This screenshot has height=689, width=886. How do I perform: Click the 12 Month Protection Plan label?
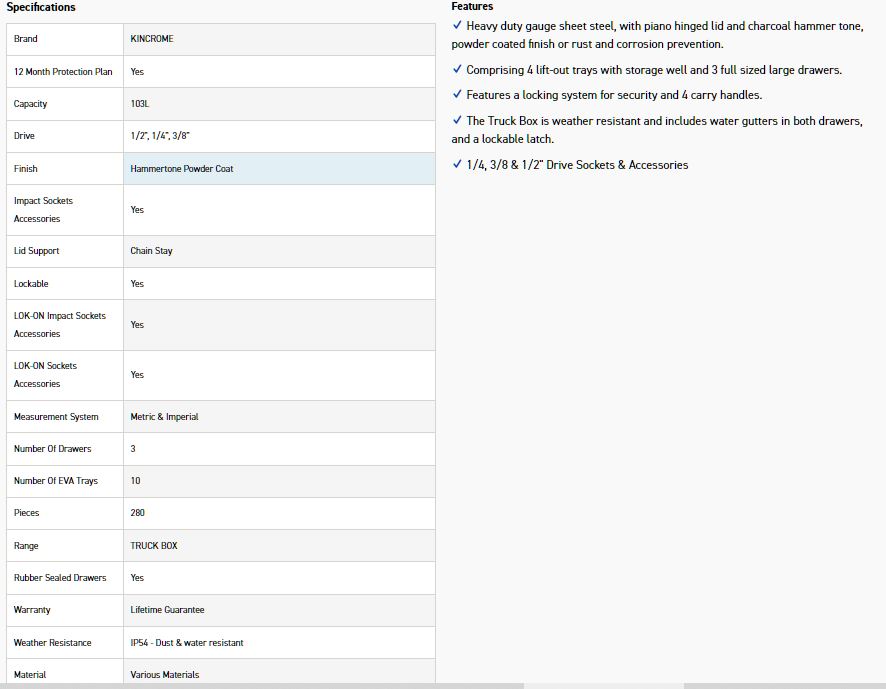(63, 72)
